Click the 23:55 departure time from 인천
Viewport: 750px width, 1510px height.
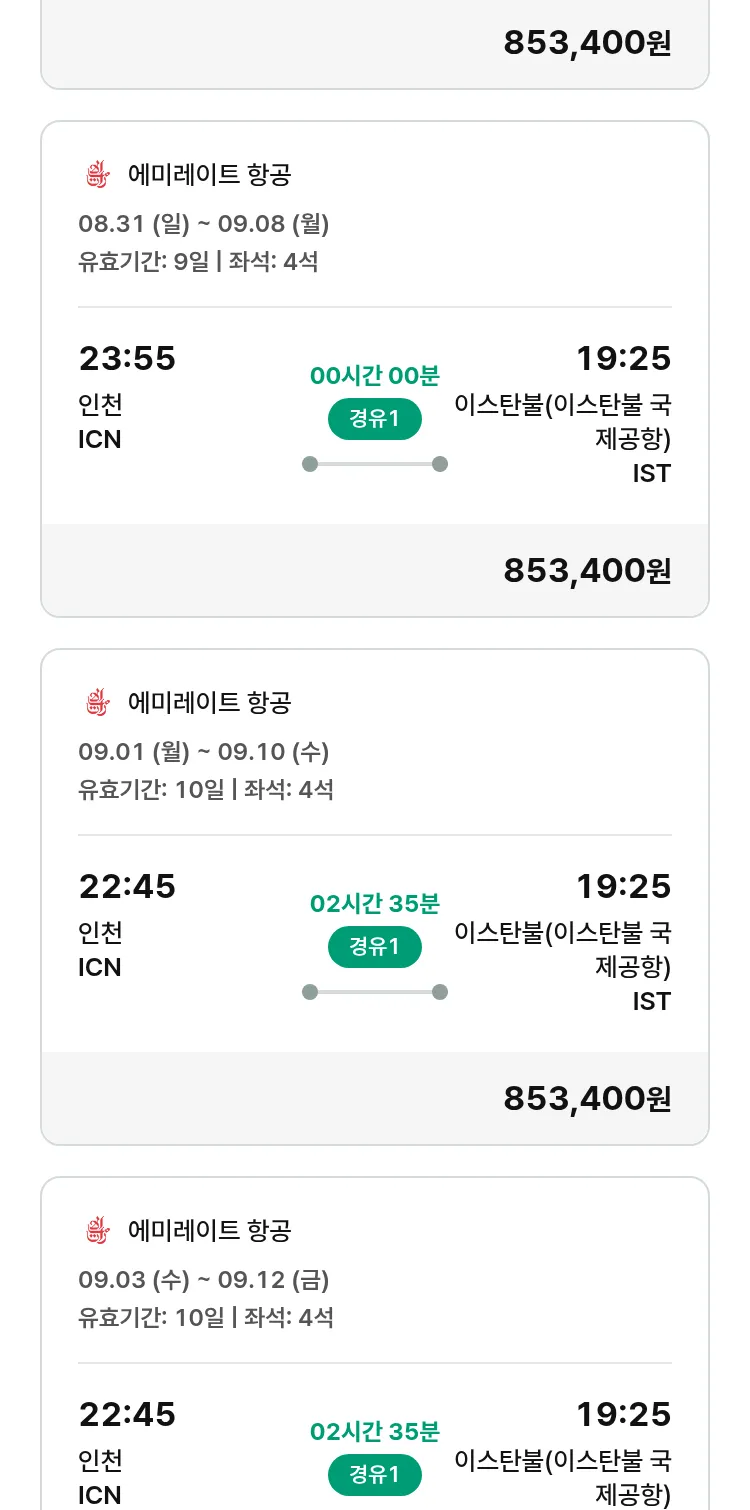(127, 358)
